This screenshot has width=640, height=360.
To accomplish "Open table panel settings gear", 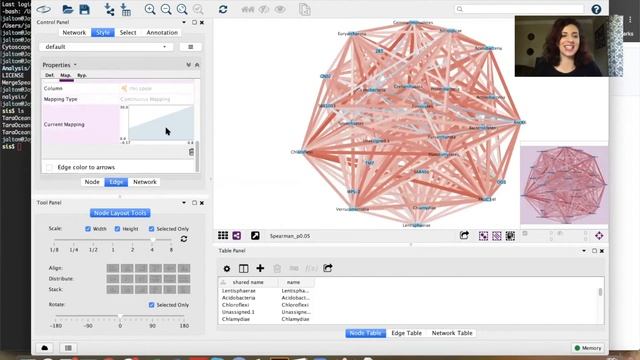I will click(x=227, y=268).
